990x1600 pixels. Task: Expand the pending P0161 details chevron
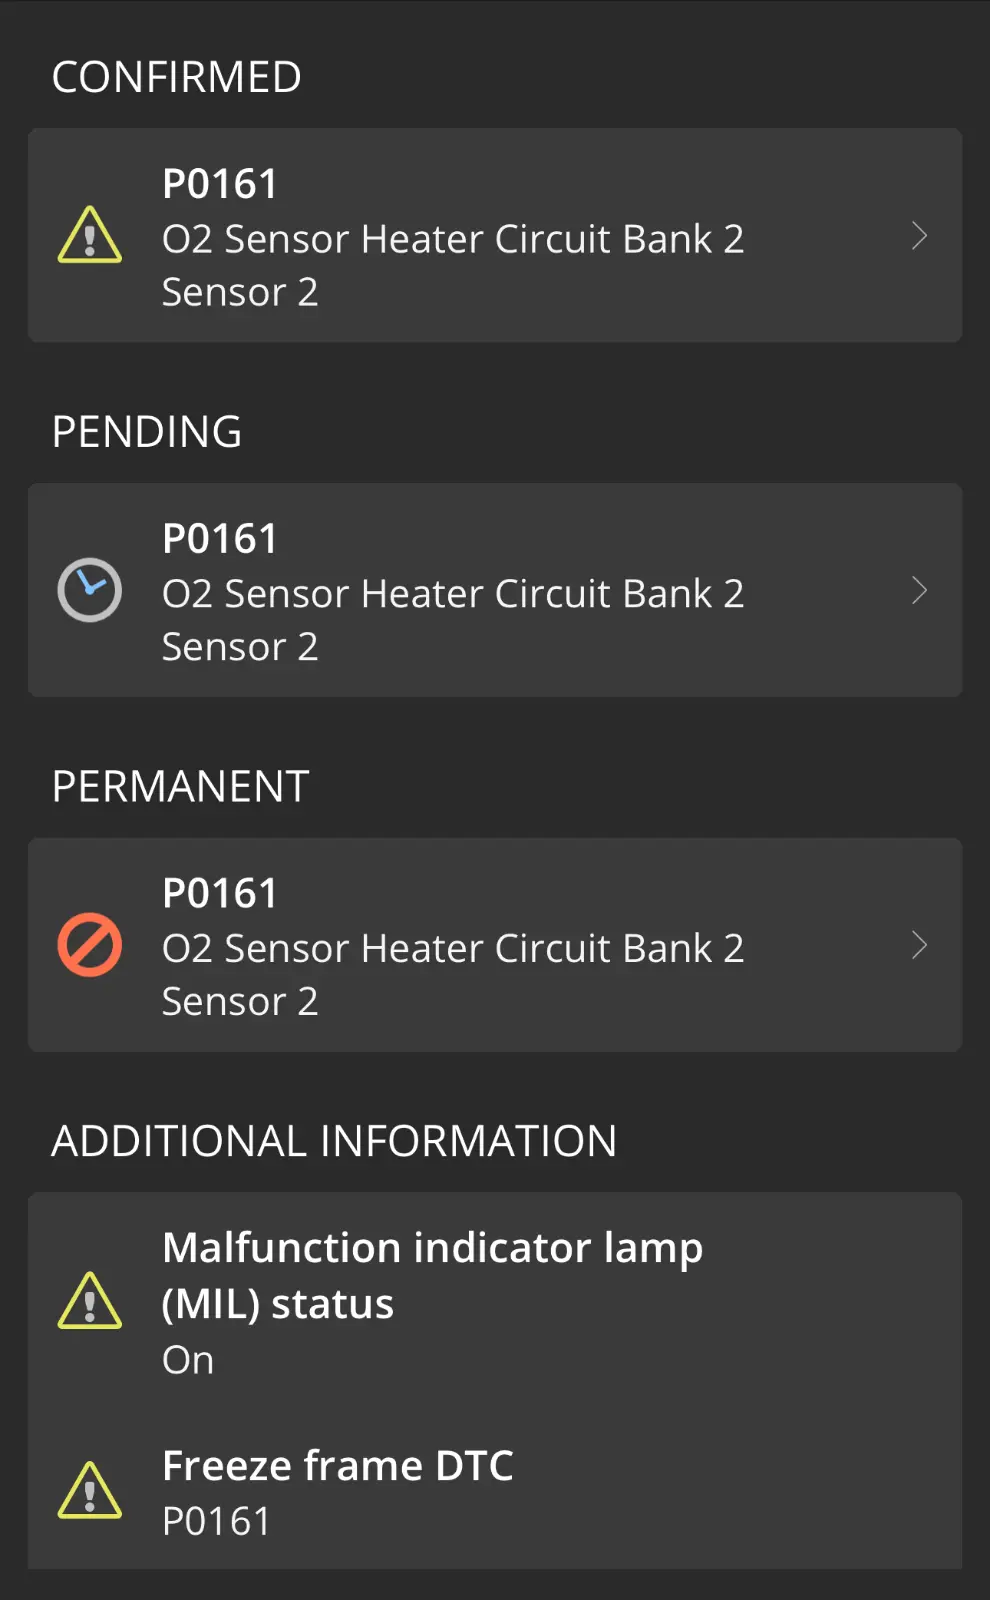tap(920, 591)
